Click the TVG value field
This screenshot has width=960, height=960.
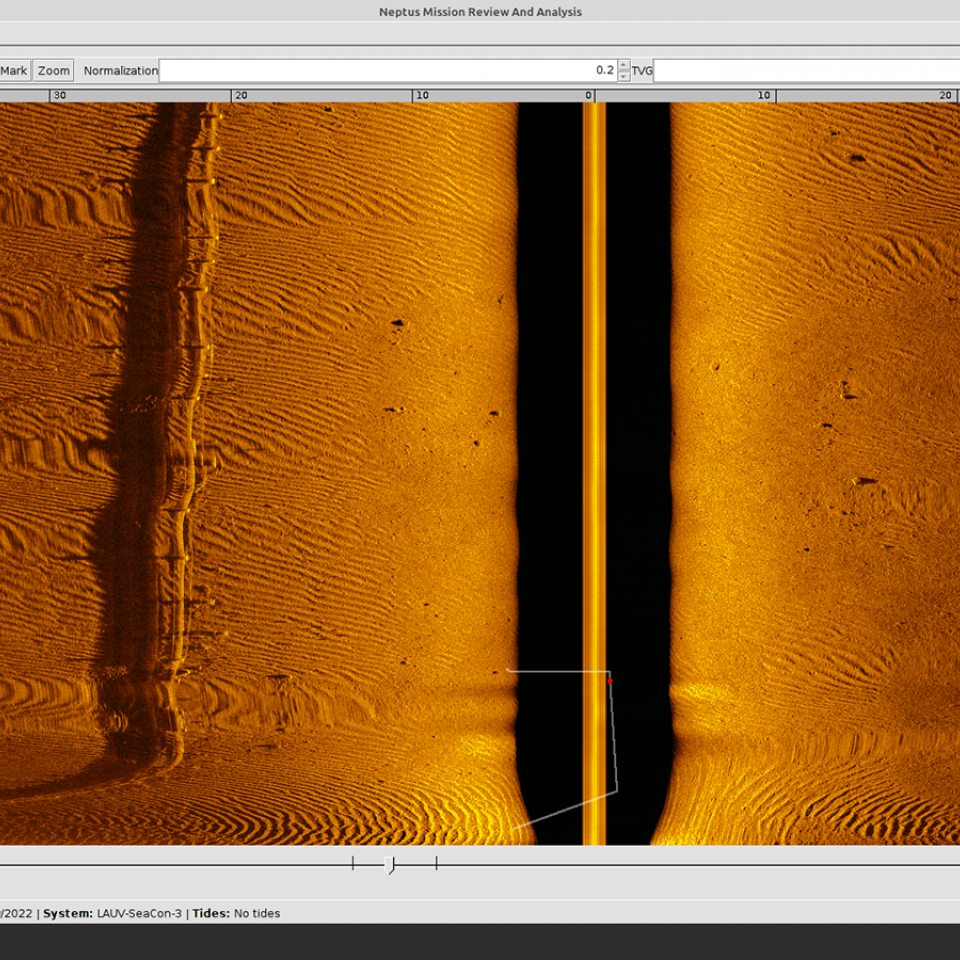805,71
